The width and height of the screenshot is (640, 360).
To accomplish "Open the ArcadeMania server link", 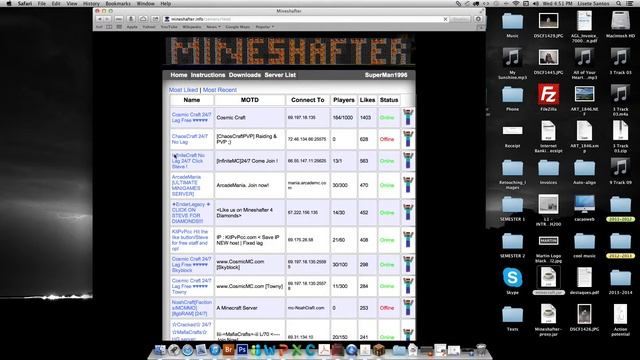I will coord(187,185).
